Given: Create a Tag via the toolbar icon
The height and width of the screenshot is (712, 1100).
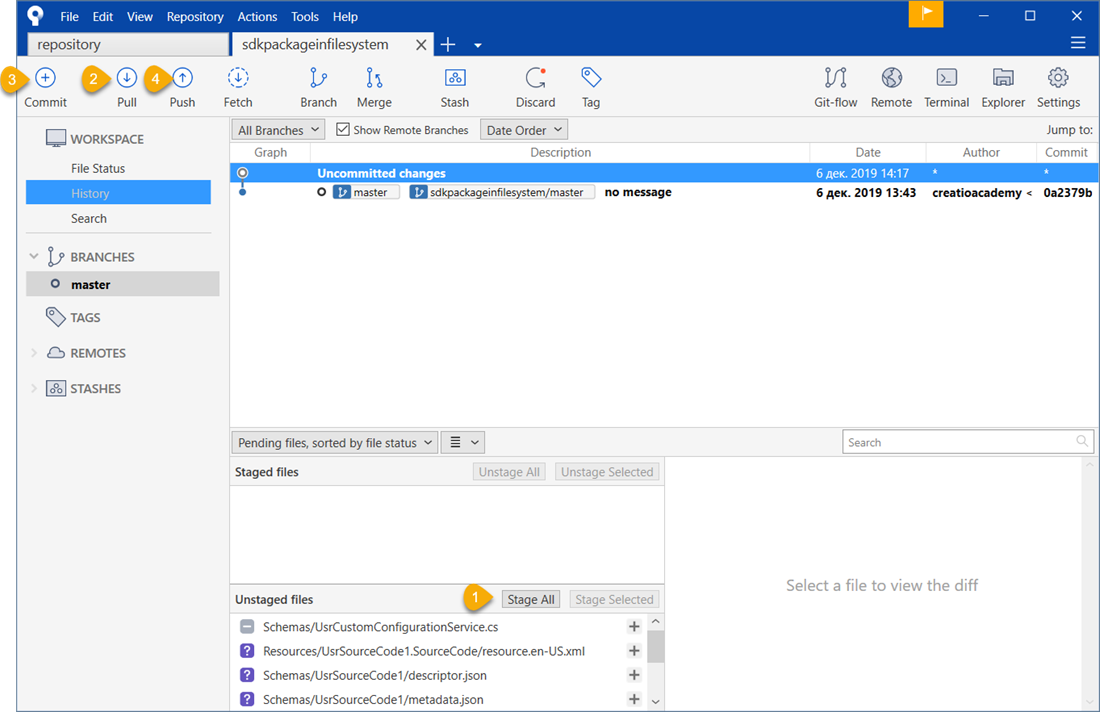Looking at the screenshot, I should [590, 86].
